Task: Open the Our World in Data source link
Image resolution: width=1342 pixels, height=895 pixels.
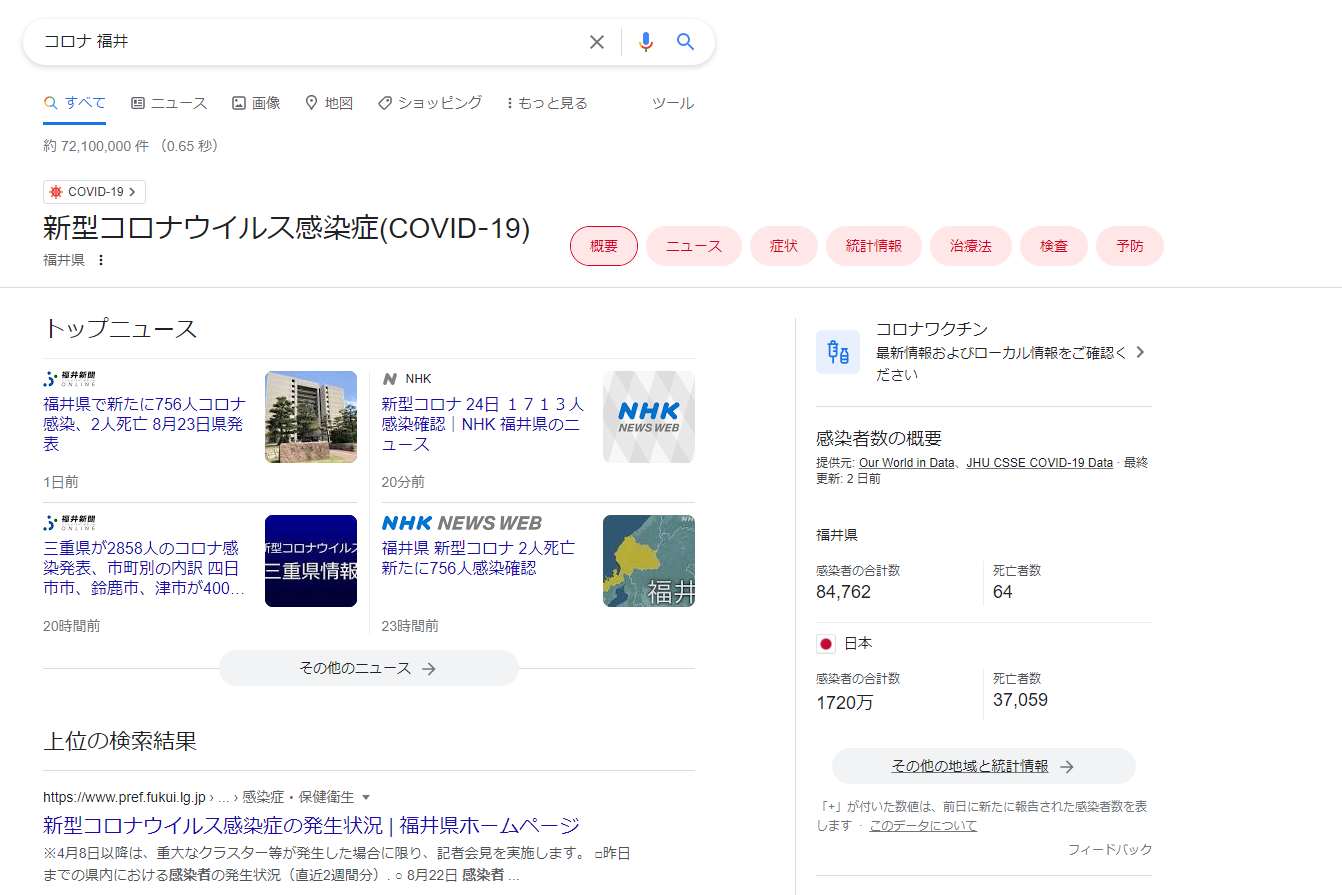Action: (906, 463)
